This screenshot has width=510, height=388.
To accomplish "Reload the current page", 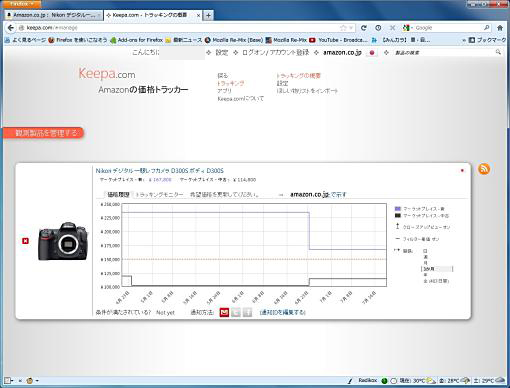I will click(364, 28).
